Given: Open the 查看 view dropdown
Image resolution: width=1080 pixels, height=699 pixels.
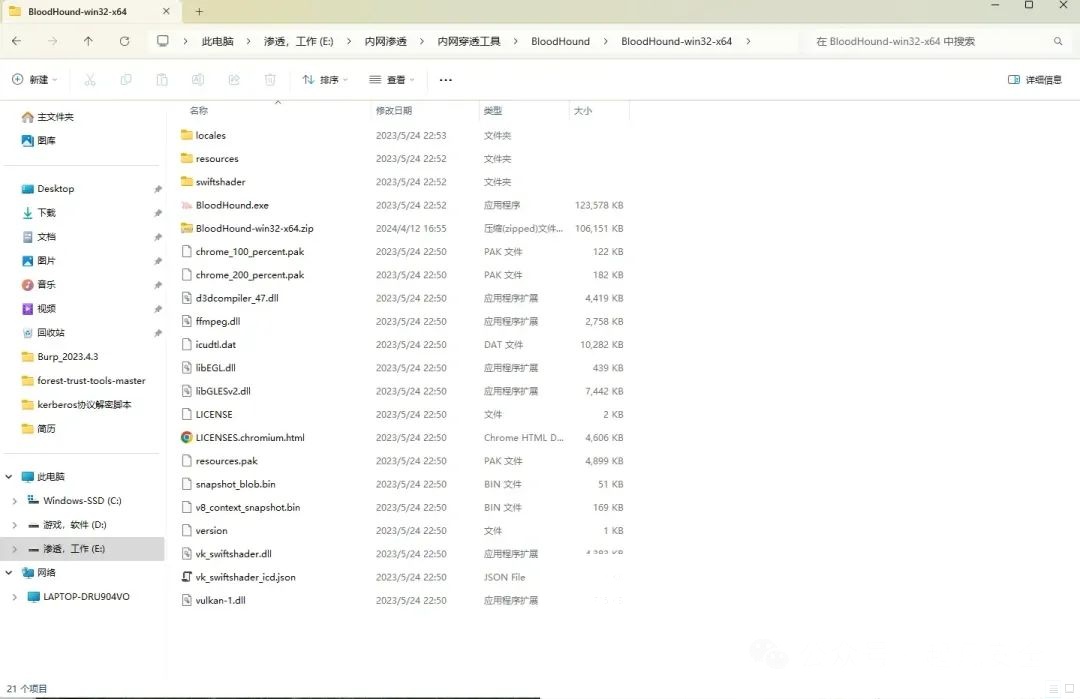Looking at the screenshot, I should [391, 80].
